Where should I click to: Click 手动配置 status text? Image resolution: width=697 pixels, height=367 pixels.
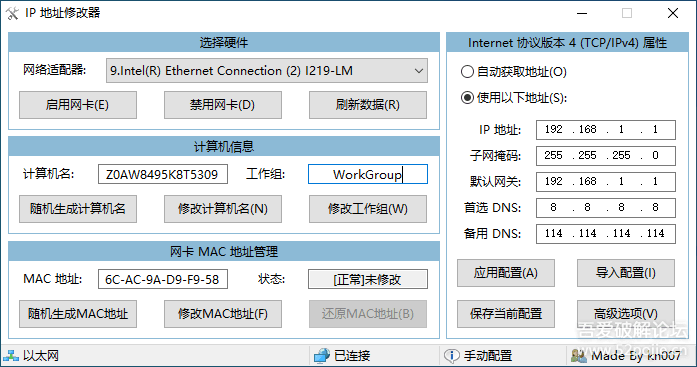tap(488, 355)
